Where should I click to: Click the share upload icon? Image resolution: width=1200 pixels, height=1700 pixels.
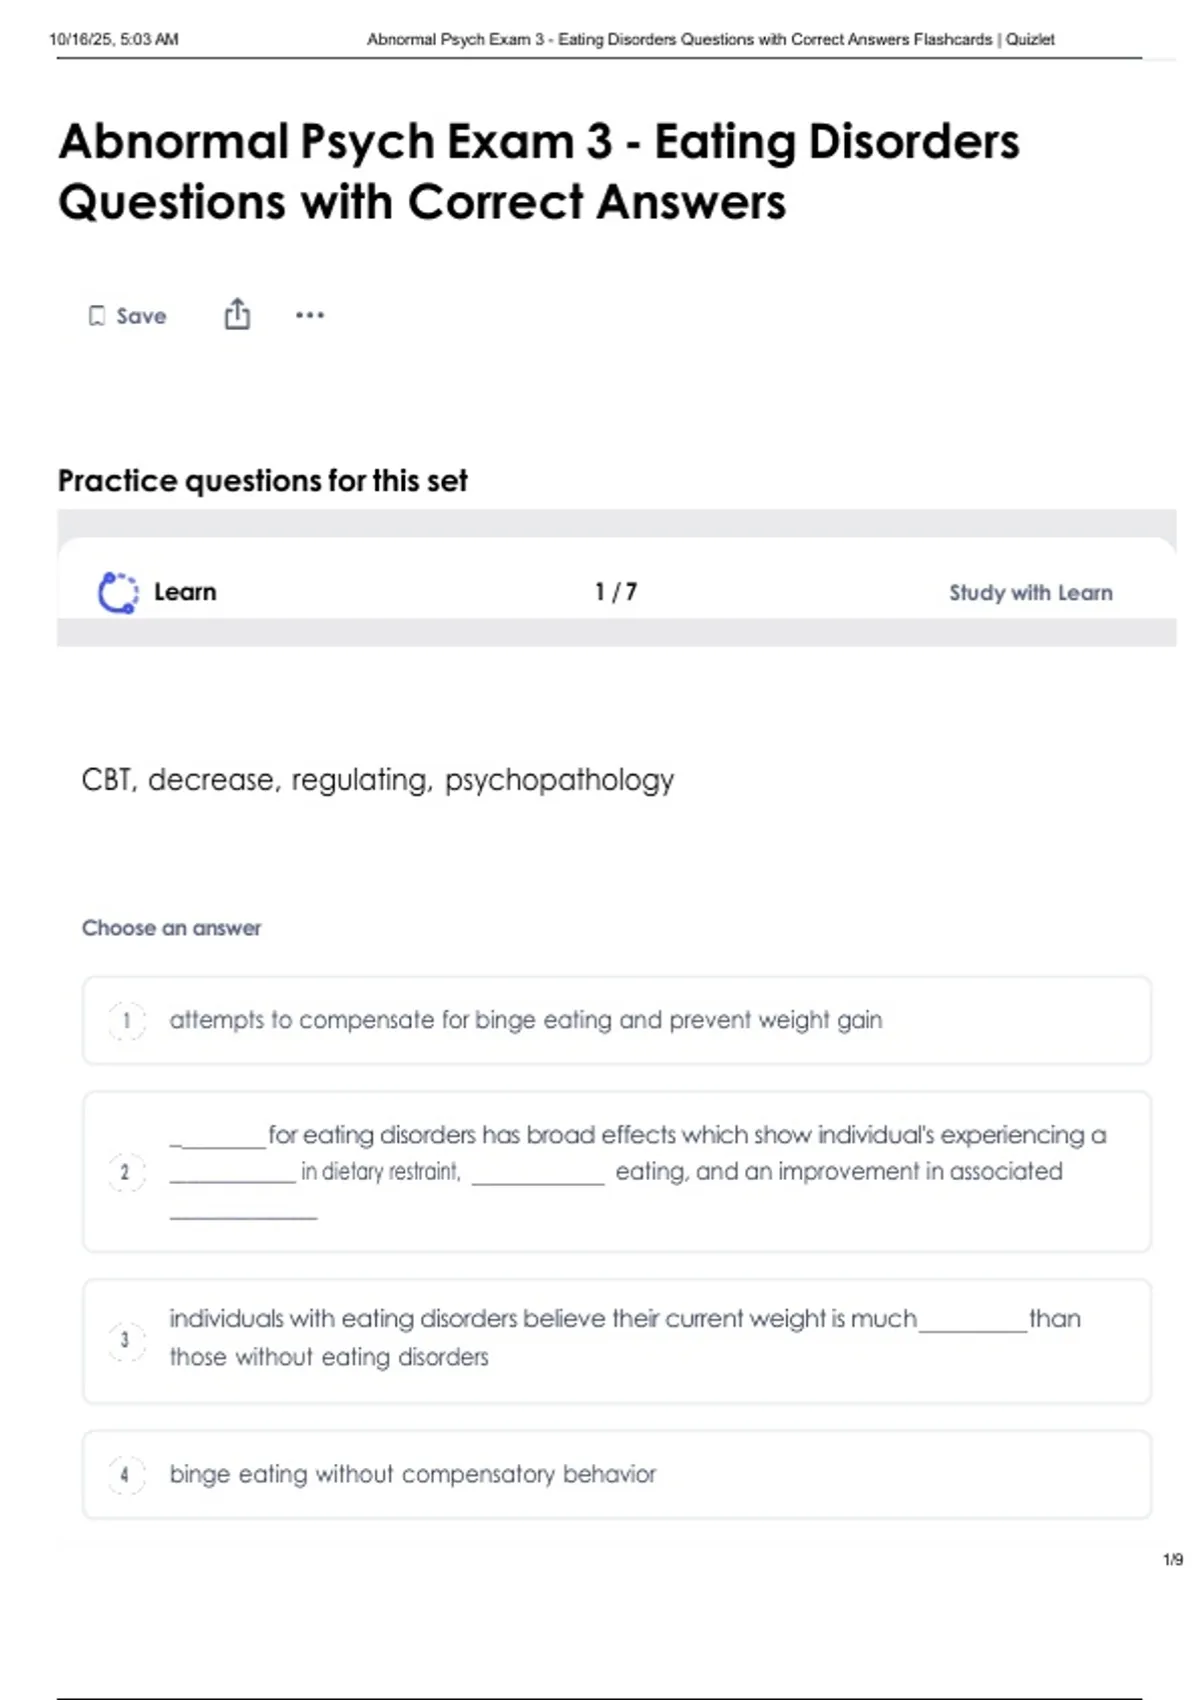point(237,314)
